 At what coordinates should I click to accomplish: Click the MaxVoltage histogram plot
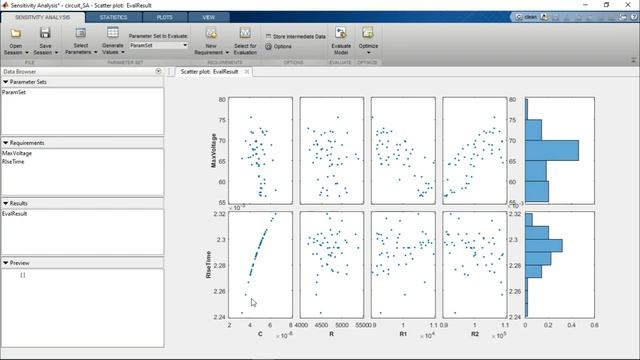560,151
